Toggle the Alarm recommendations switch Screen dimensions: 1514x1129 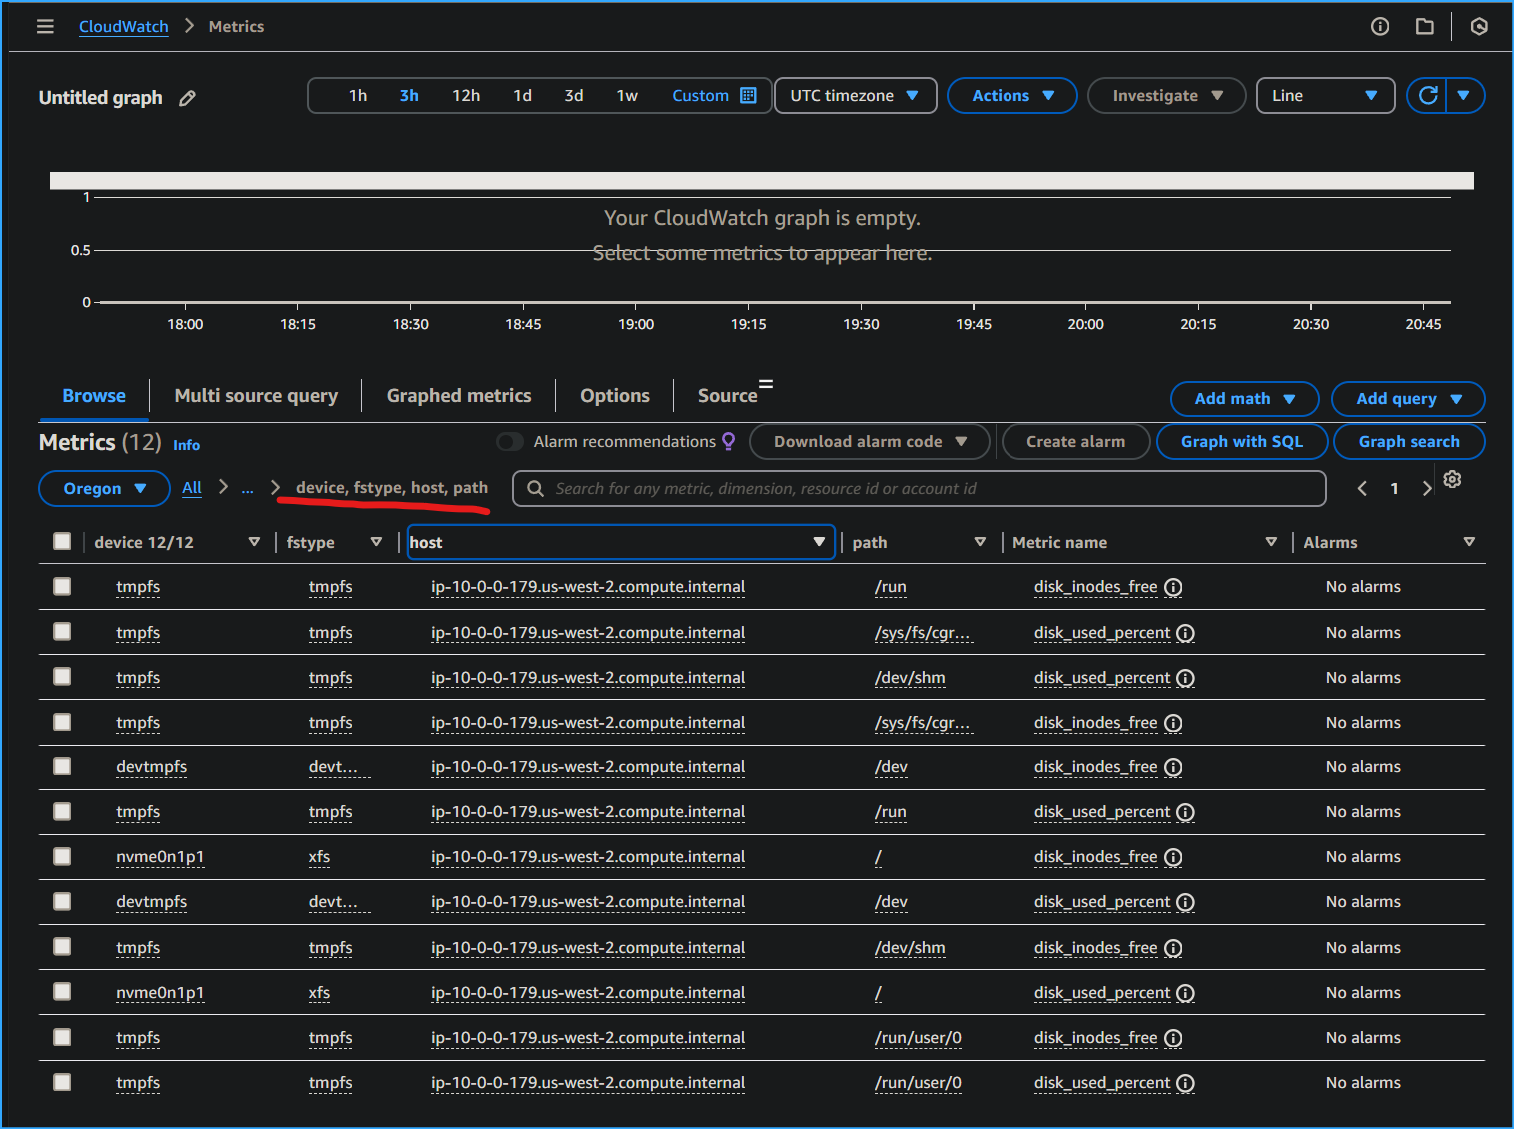pos(509,441)
